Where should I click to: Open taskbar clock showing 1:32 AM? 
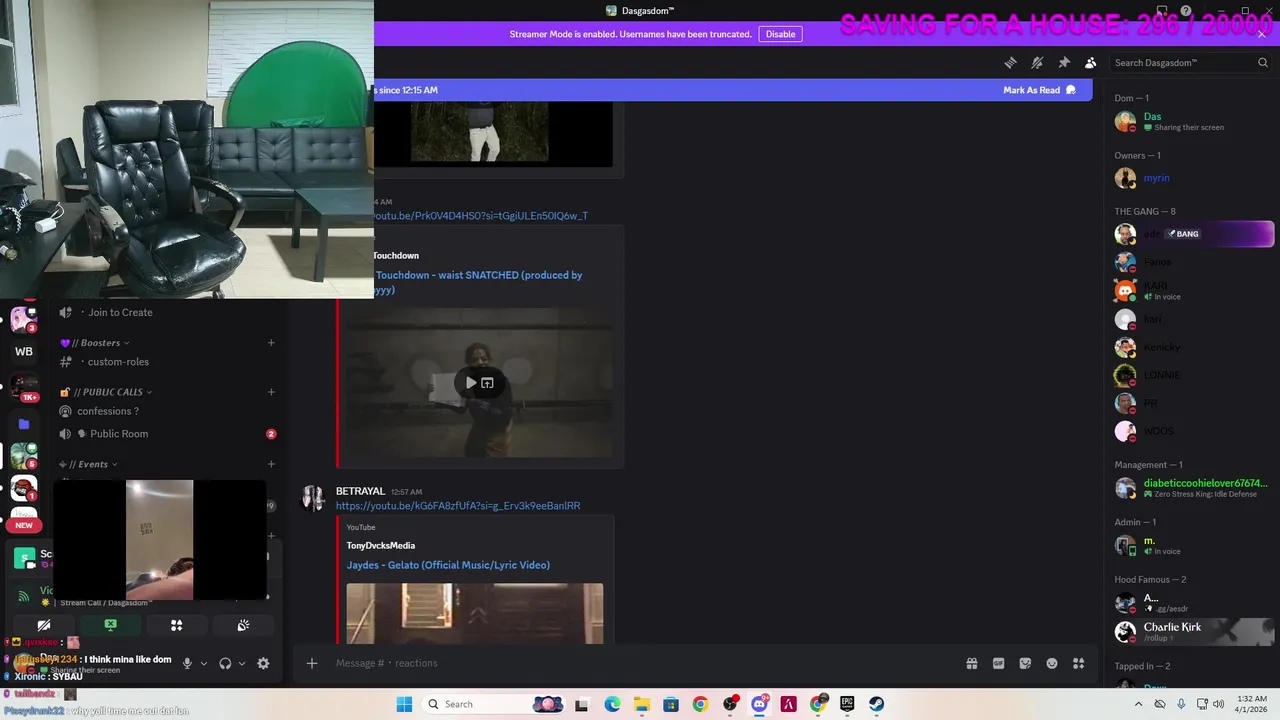point(1252,704)
